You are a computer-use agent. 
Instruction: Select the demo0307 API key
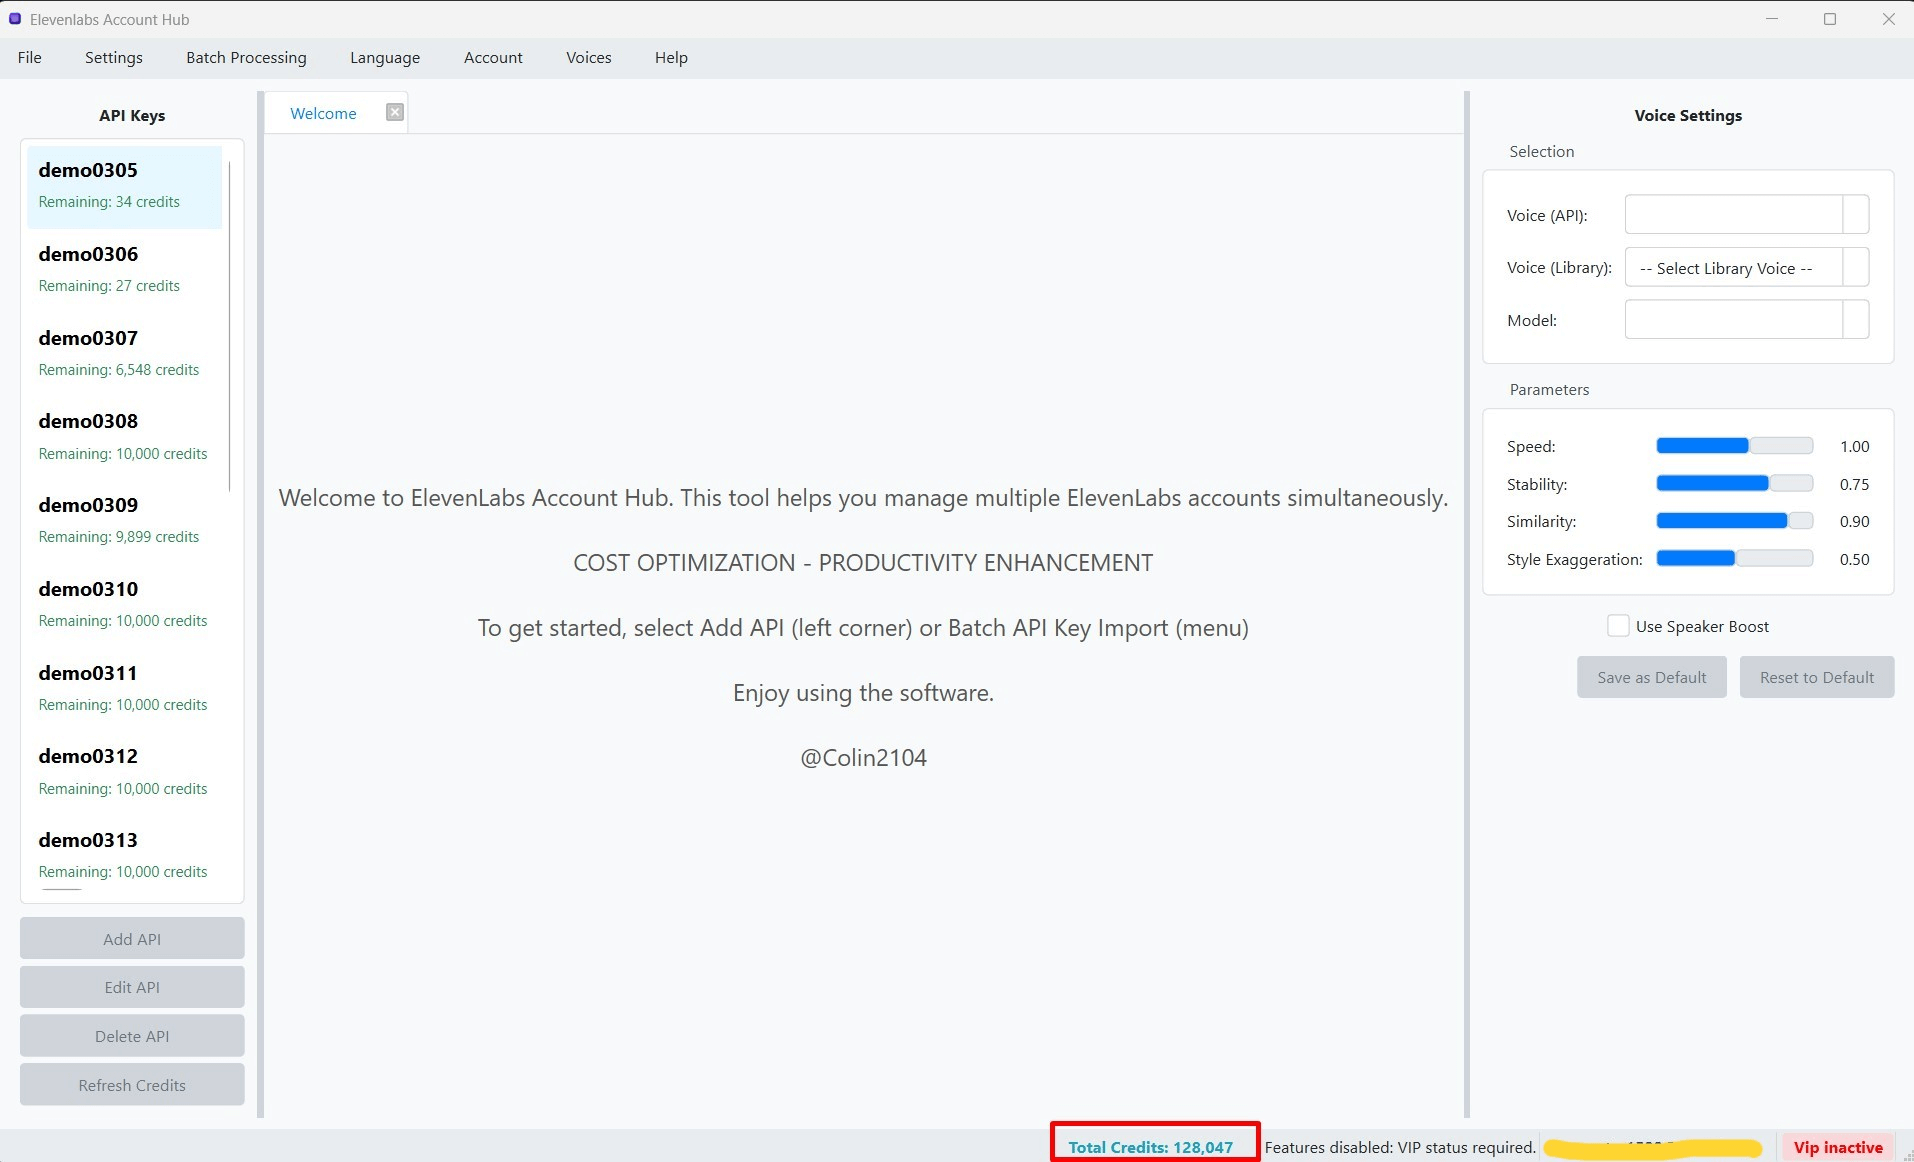(124, 355)
